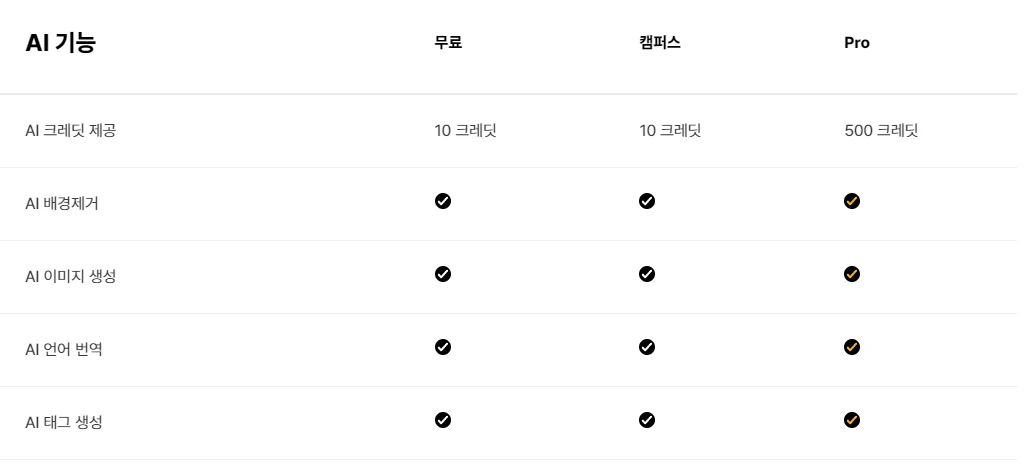This screenshot has height=469, width=1025.
Task: Click the AI 기능 section heading
Action: tap(61, 43)
